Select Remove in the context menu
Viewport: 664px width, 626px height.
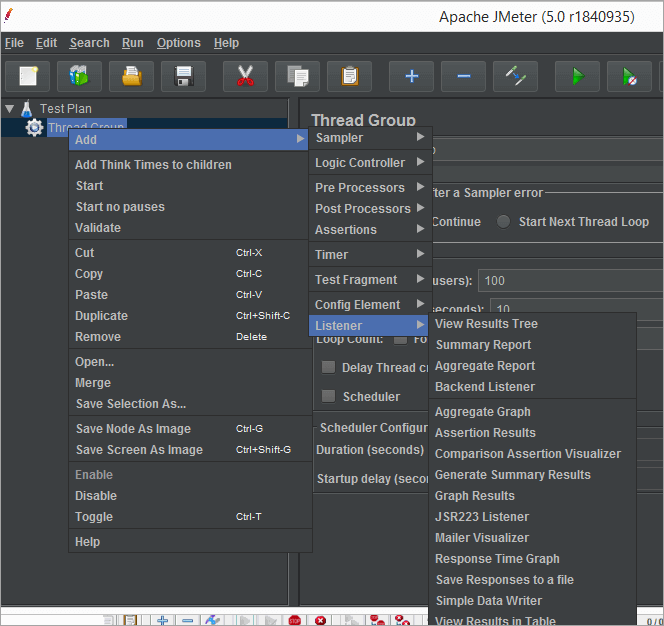click(x=188, y=337)
